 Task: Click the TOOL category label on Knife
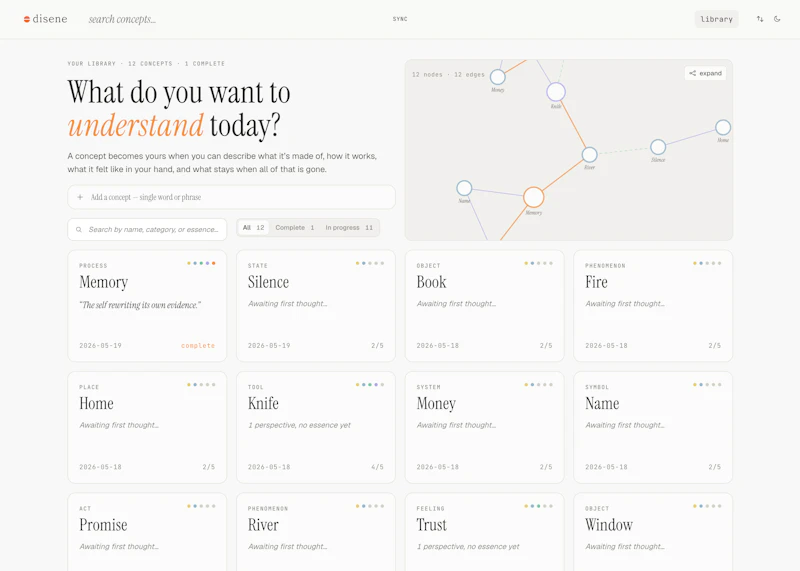[256, 387]
